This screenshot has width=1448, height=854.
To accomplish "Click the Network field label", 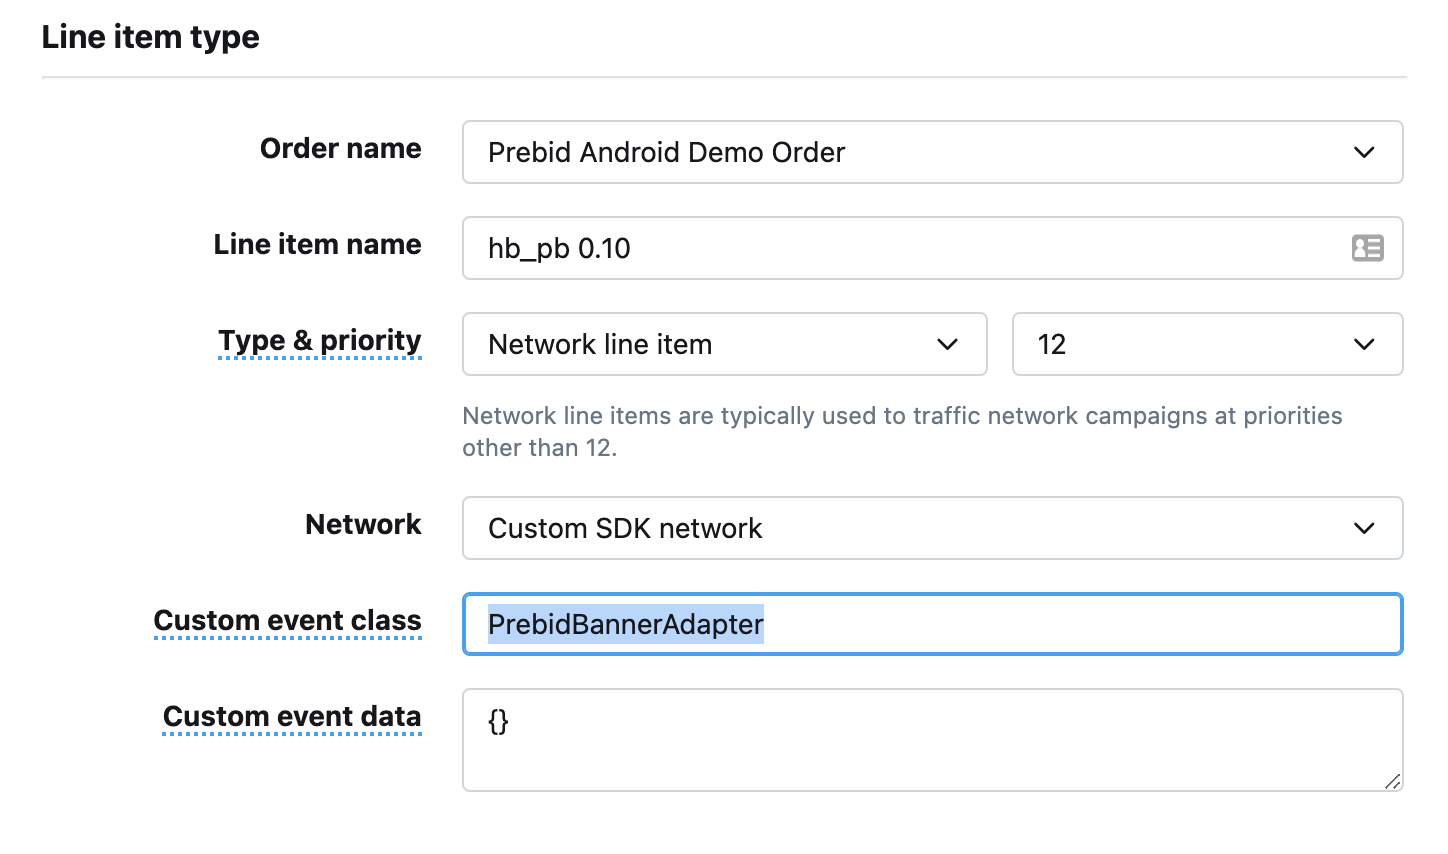I will (363, 525).
